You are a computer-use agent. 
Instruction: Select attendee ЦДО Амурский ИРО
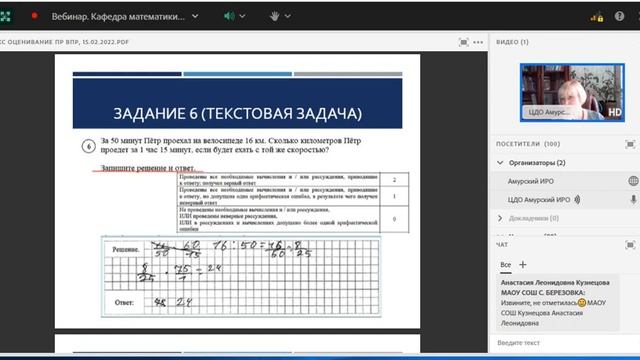[x=539, y=200]
